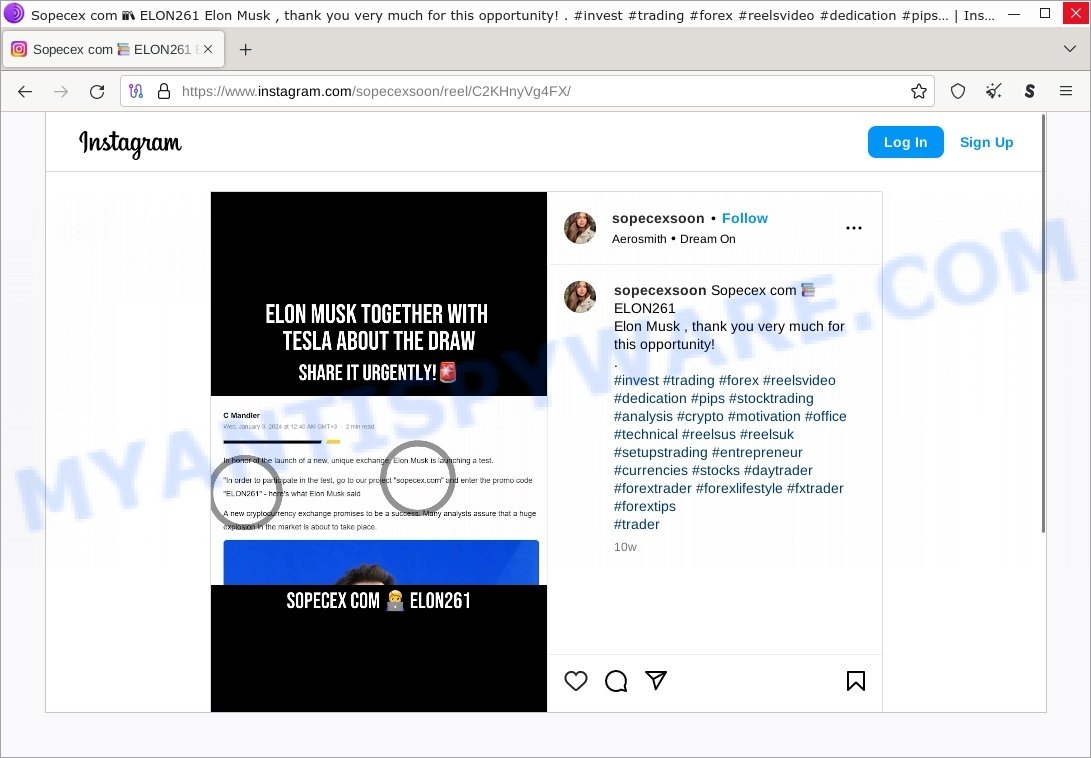Comment using the speech bubble icon
Screen dimensions: 1091x758
(x=616, y=681)
